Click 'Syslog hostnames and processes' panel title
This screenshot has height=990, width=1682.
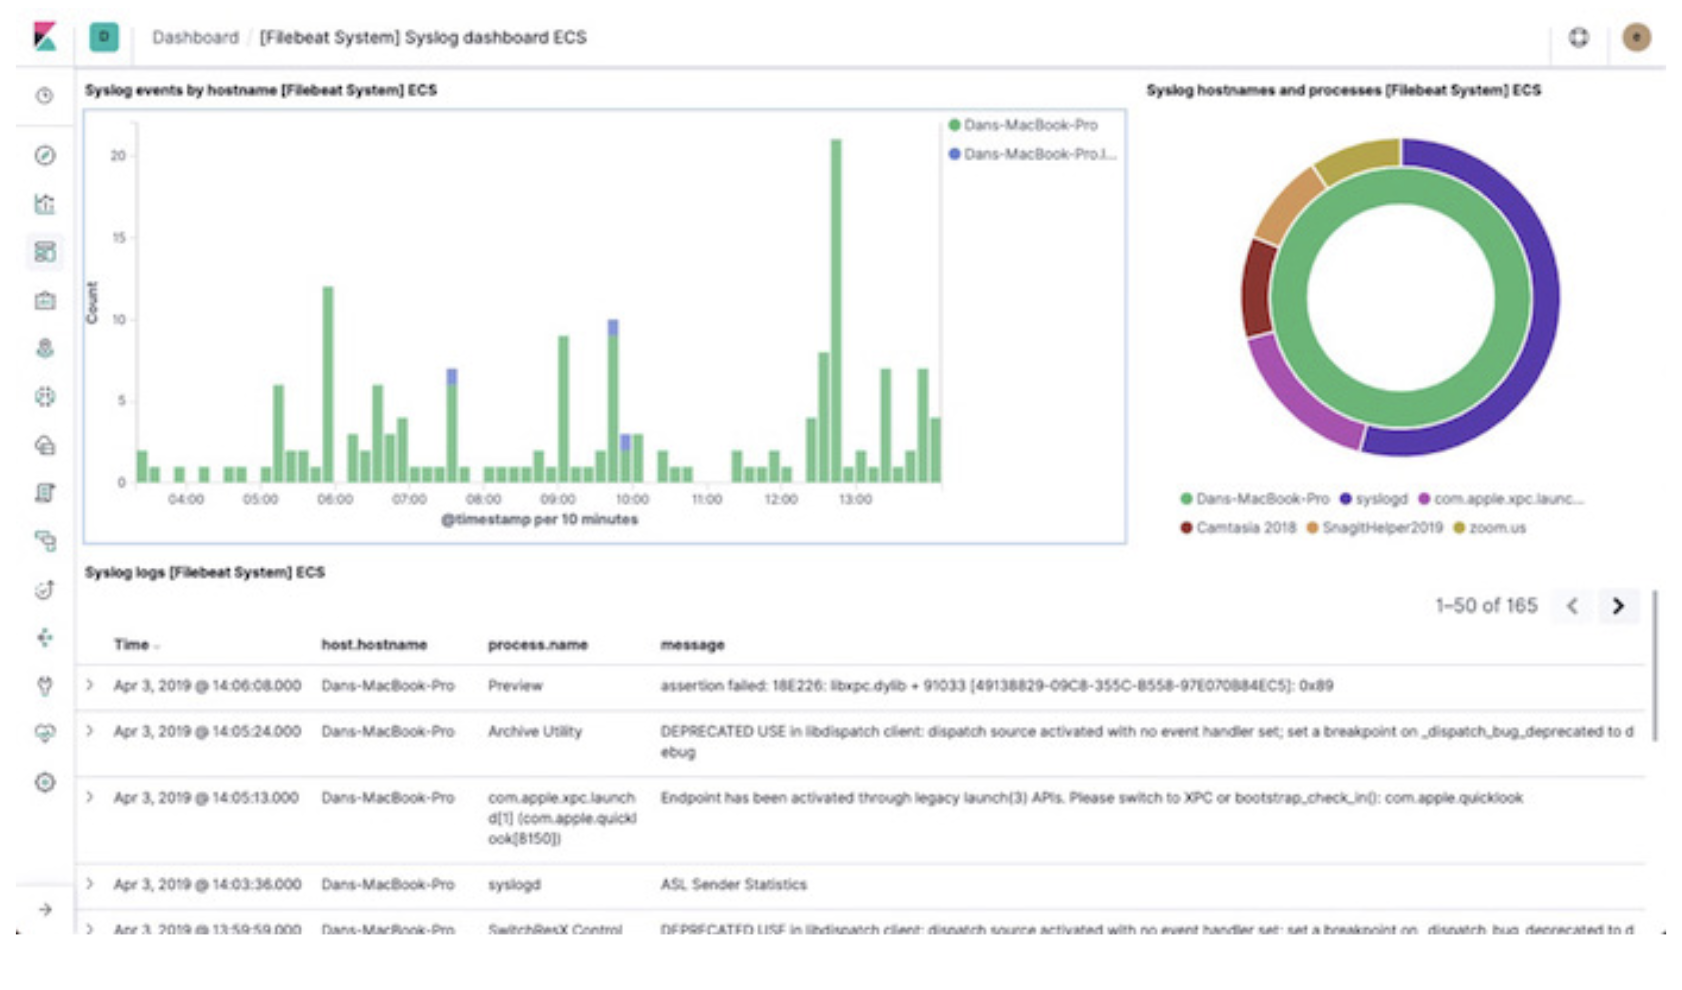1343,90
